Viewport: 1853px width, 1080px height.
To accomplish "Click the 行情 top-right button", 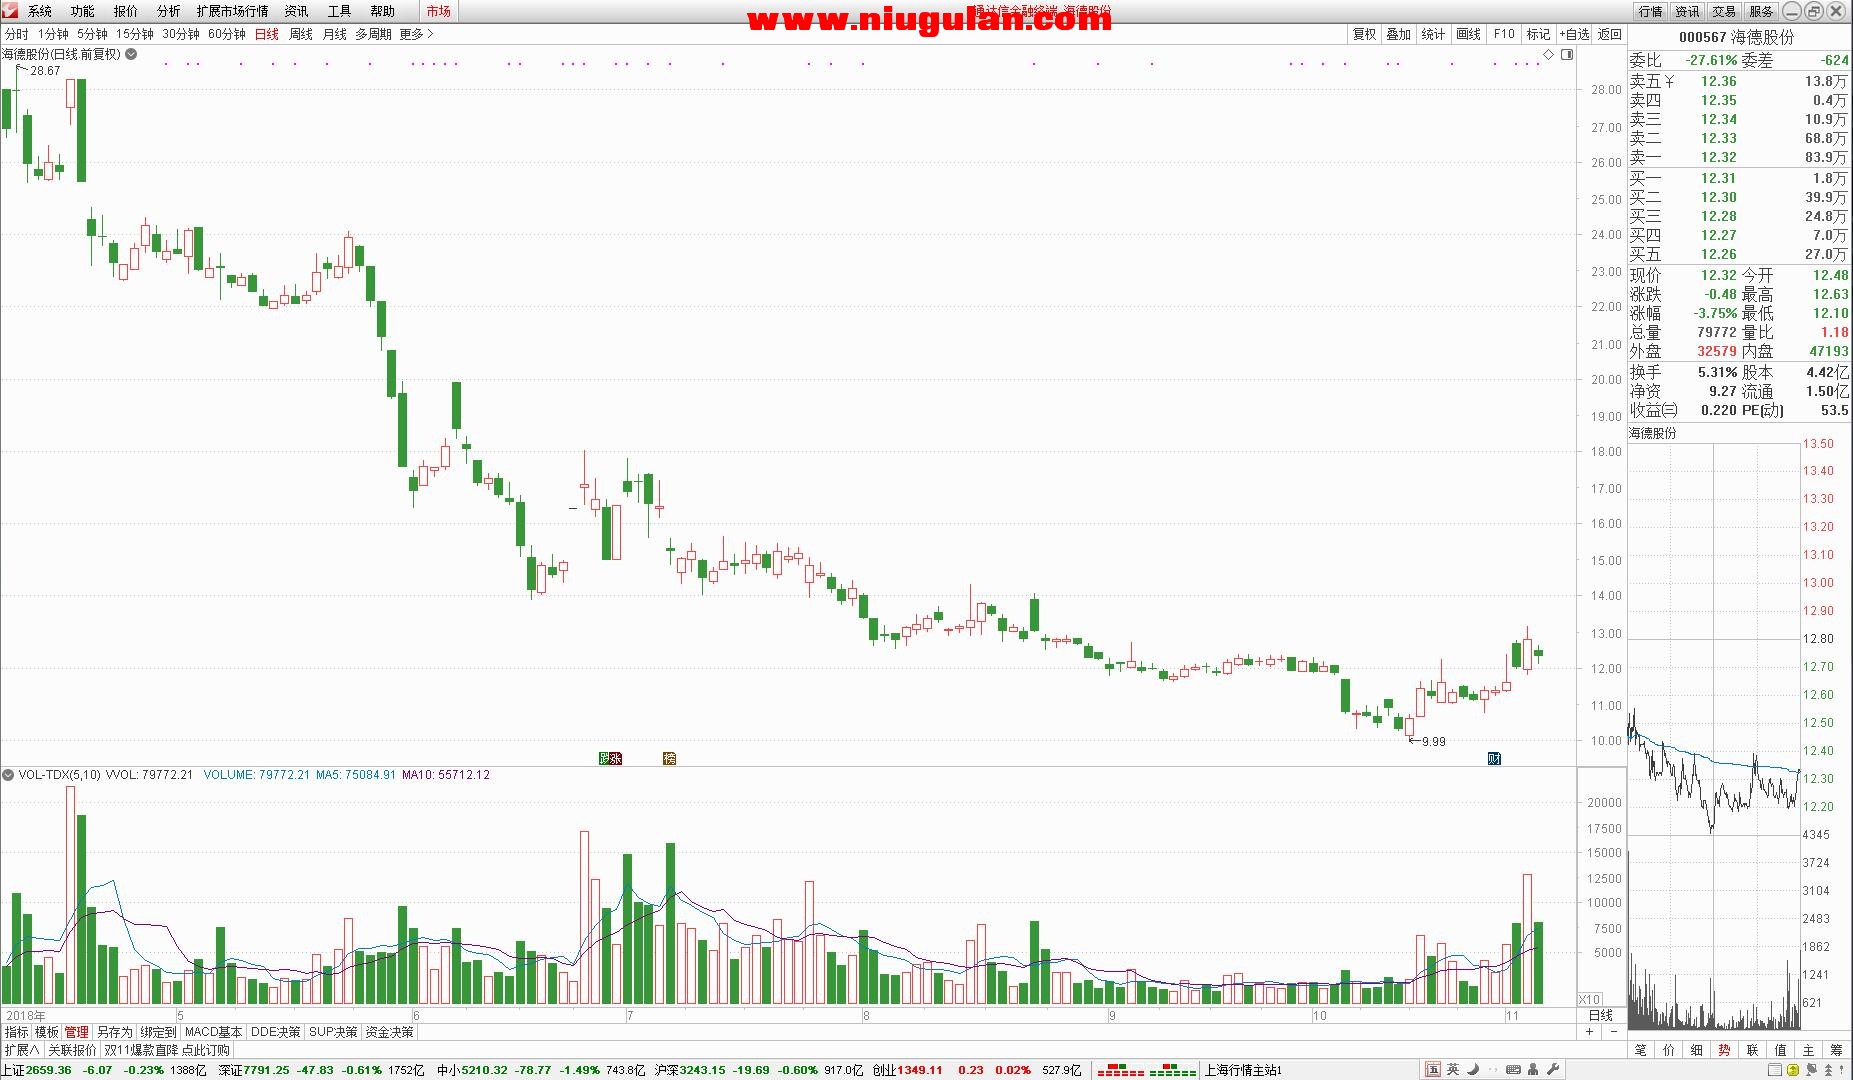I will click(x=1650, y=11).
